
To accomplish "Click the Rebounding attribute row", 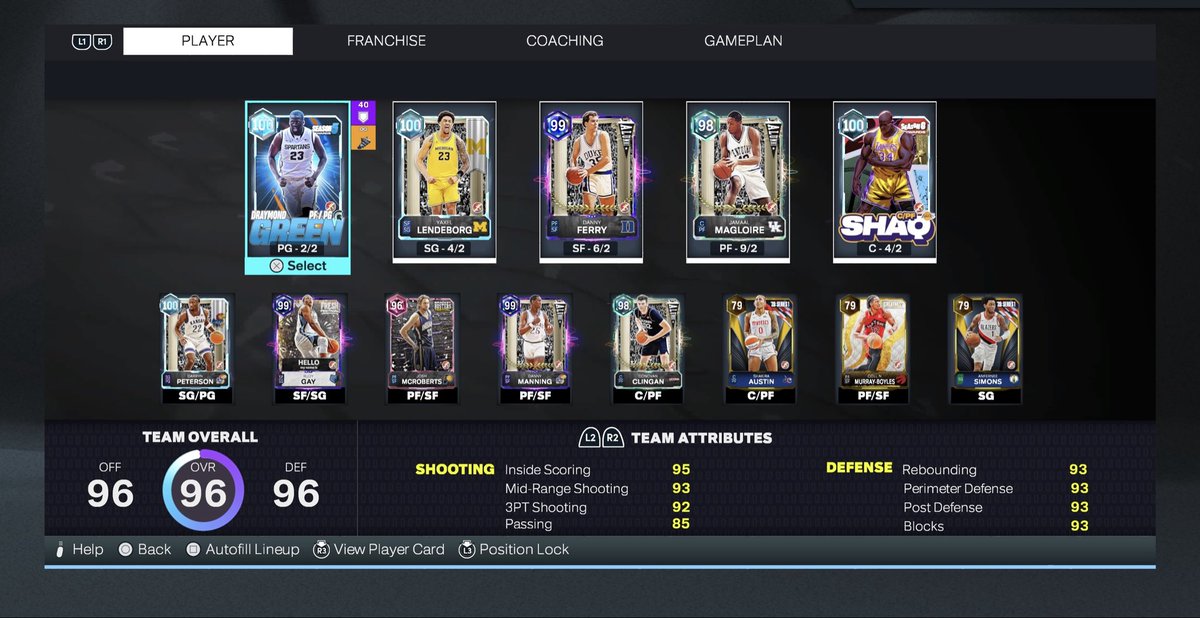I will (995, 470).
